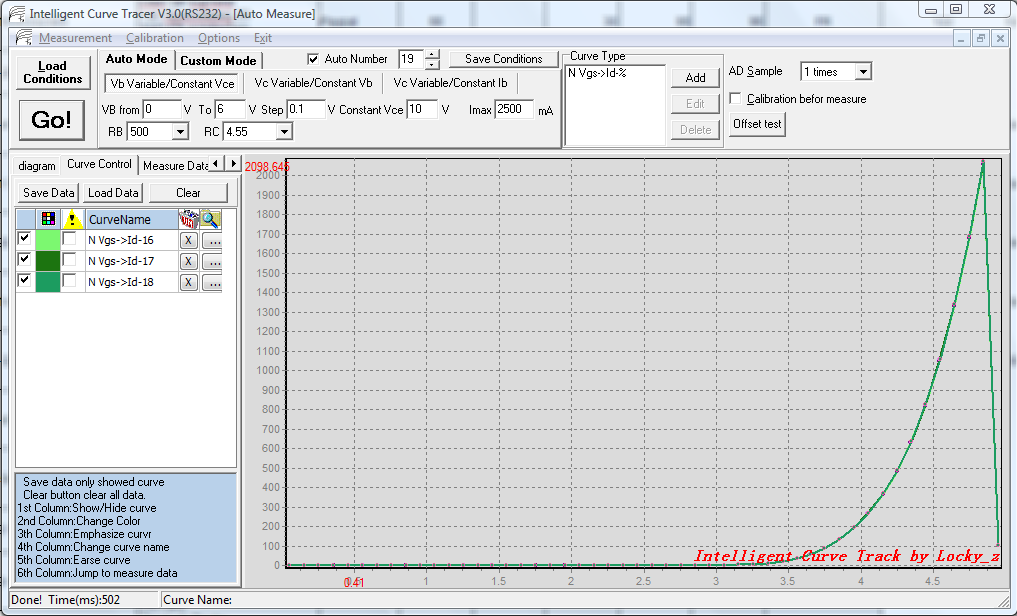The image size is (1017, 616).
Task: Open the AD Sample times dropdown
Action: 863,72
